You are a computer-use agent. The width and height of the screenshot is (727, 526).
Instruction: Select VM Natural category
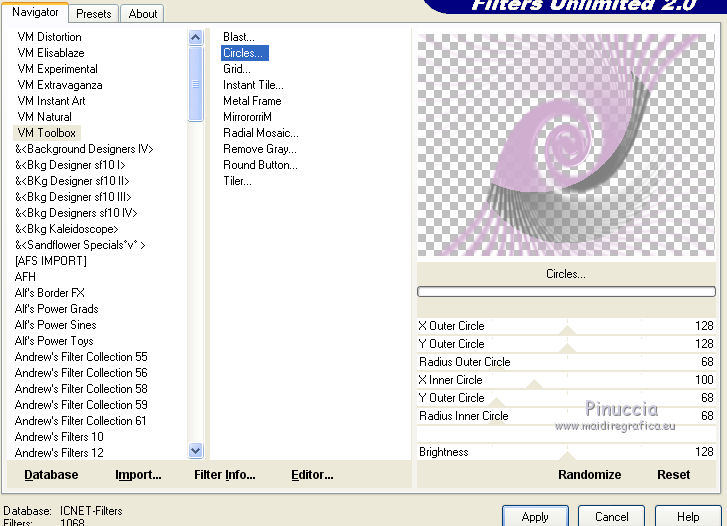[x=45, y=117]
